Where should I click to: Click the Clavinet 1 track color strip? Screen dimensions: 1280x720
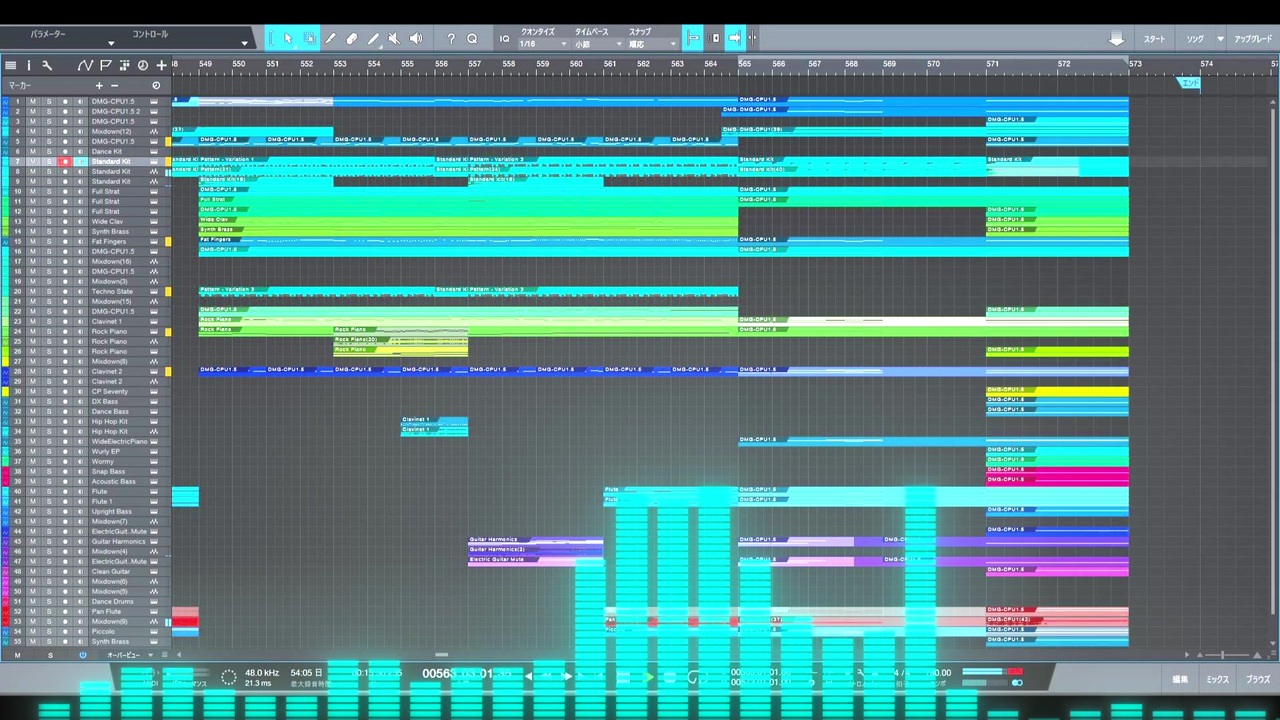click(5, 321)
